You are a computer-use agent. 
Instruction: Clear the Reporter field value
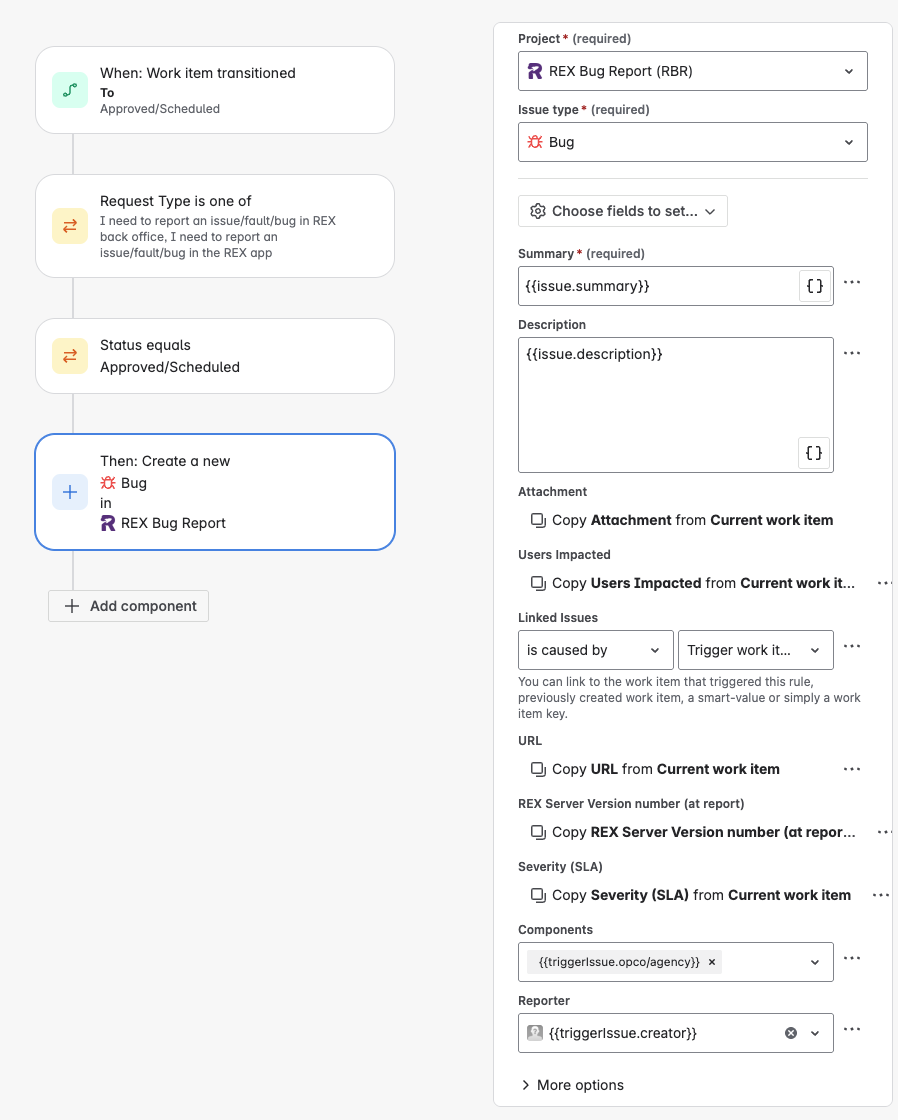pyautogui.click(x=791, y=1033)
